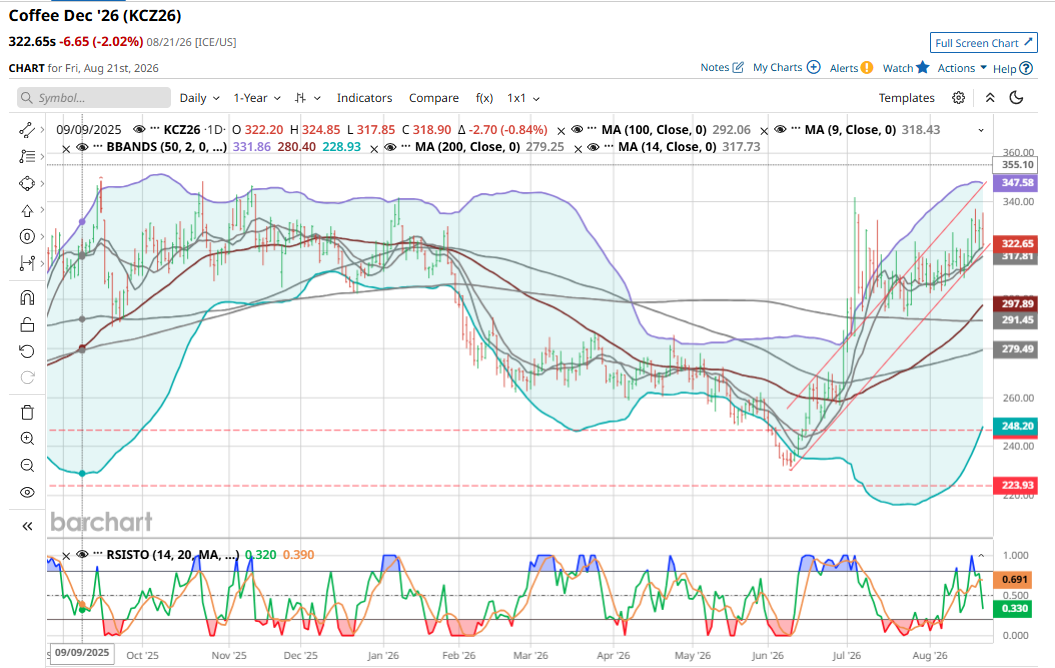Toggle visibility of KCZ26 price series

(x=139, y=130)
